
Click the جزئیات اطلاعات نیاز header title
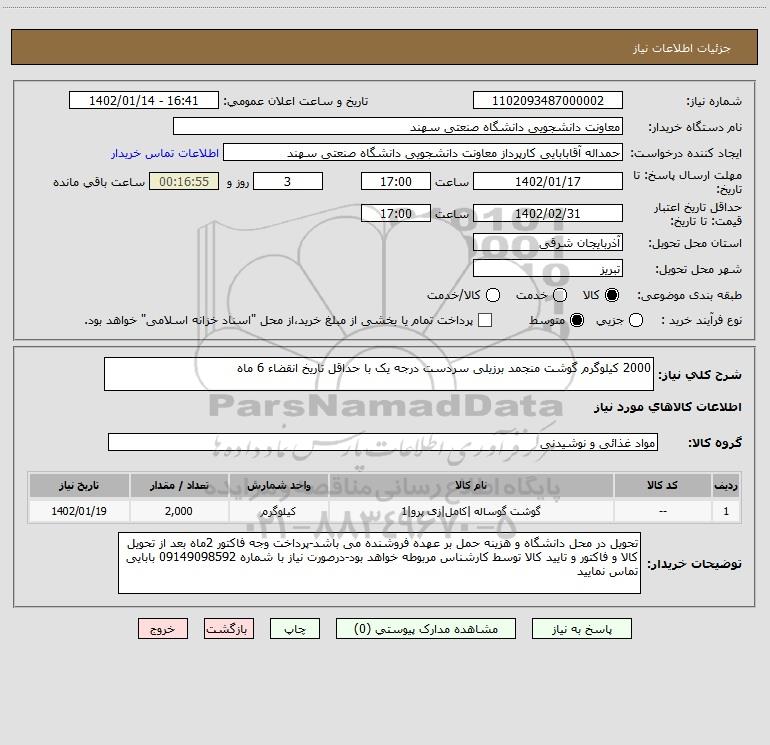[682, 48]
